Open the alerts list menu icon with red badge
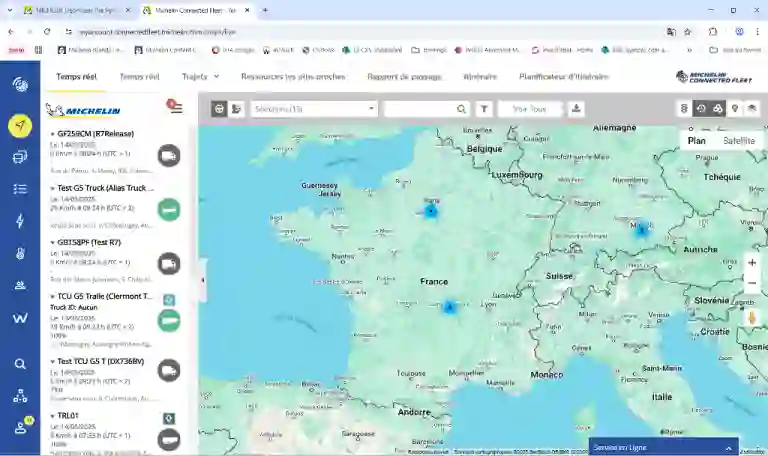 pyautogui.click(x=175, y=106)
